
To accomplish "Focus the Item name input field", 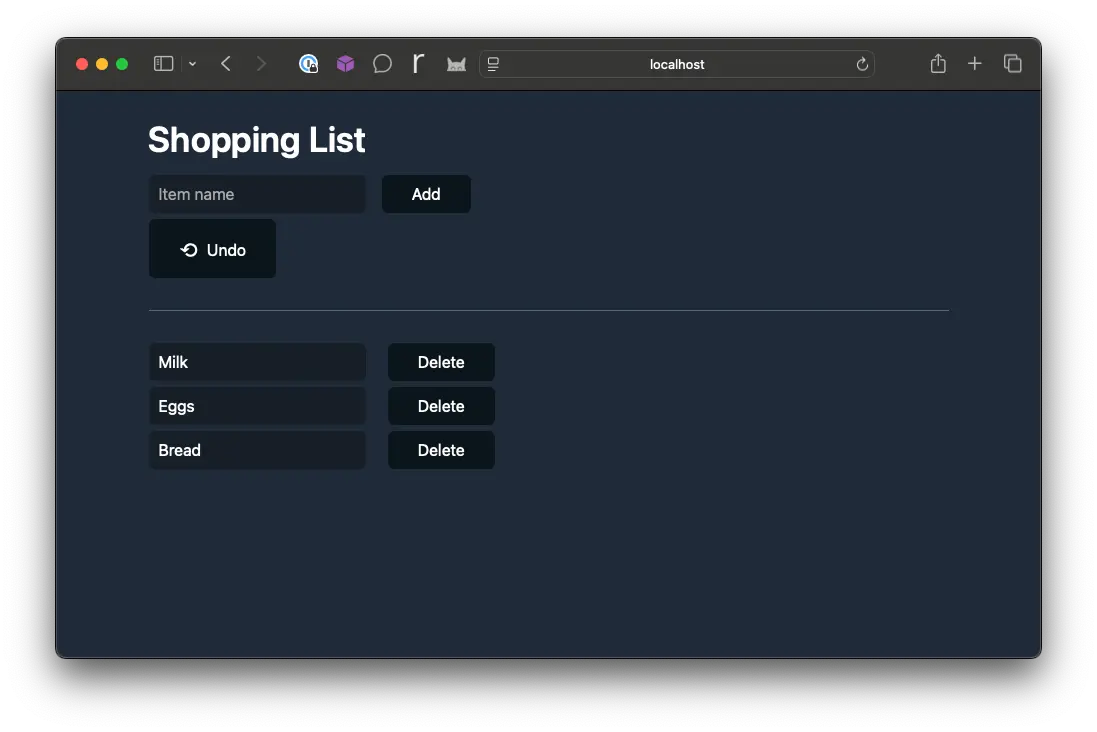I will tap(257, 194).
